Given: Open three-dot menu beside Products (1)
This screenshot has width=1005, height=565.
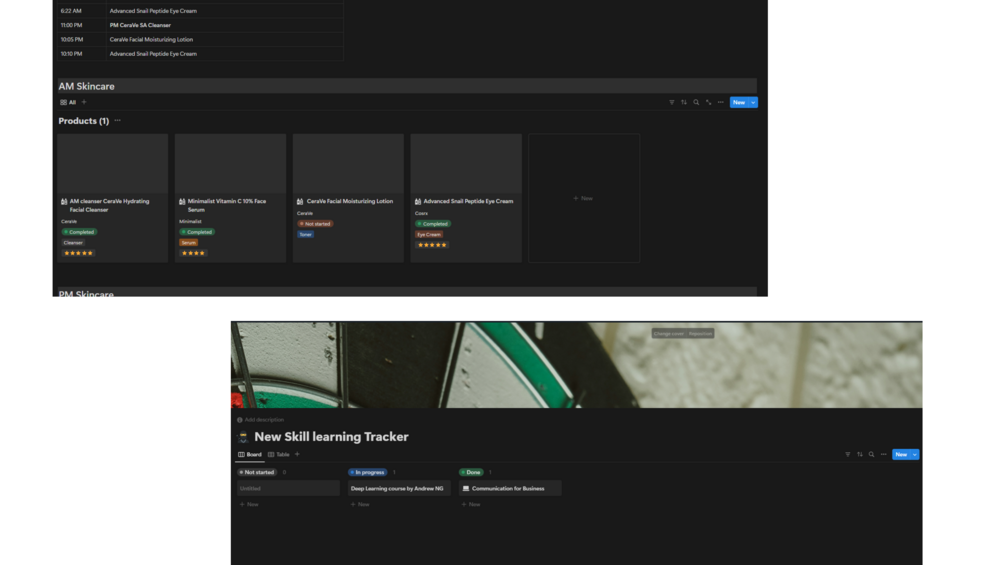Looking at the screenshot, I should click(x=117, y=120).
